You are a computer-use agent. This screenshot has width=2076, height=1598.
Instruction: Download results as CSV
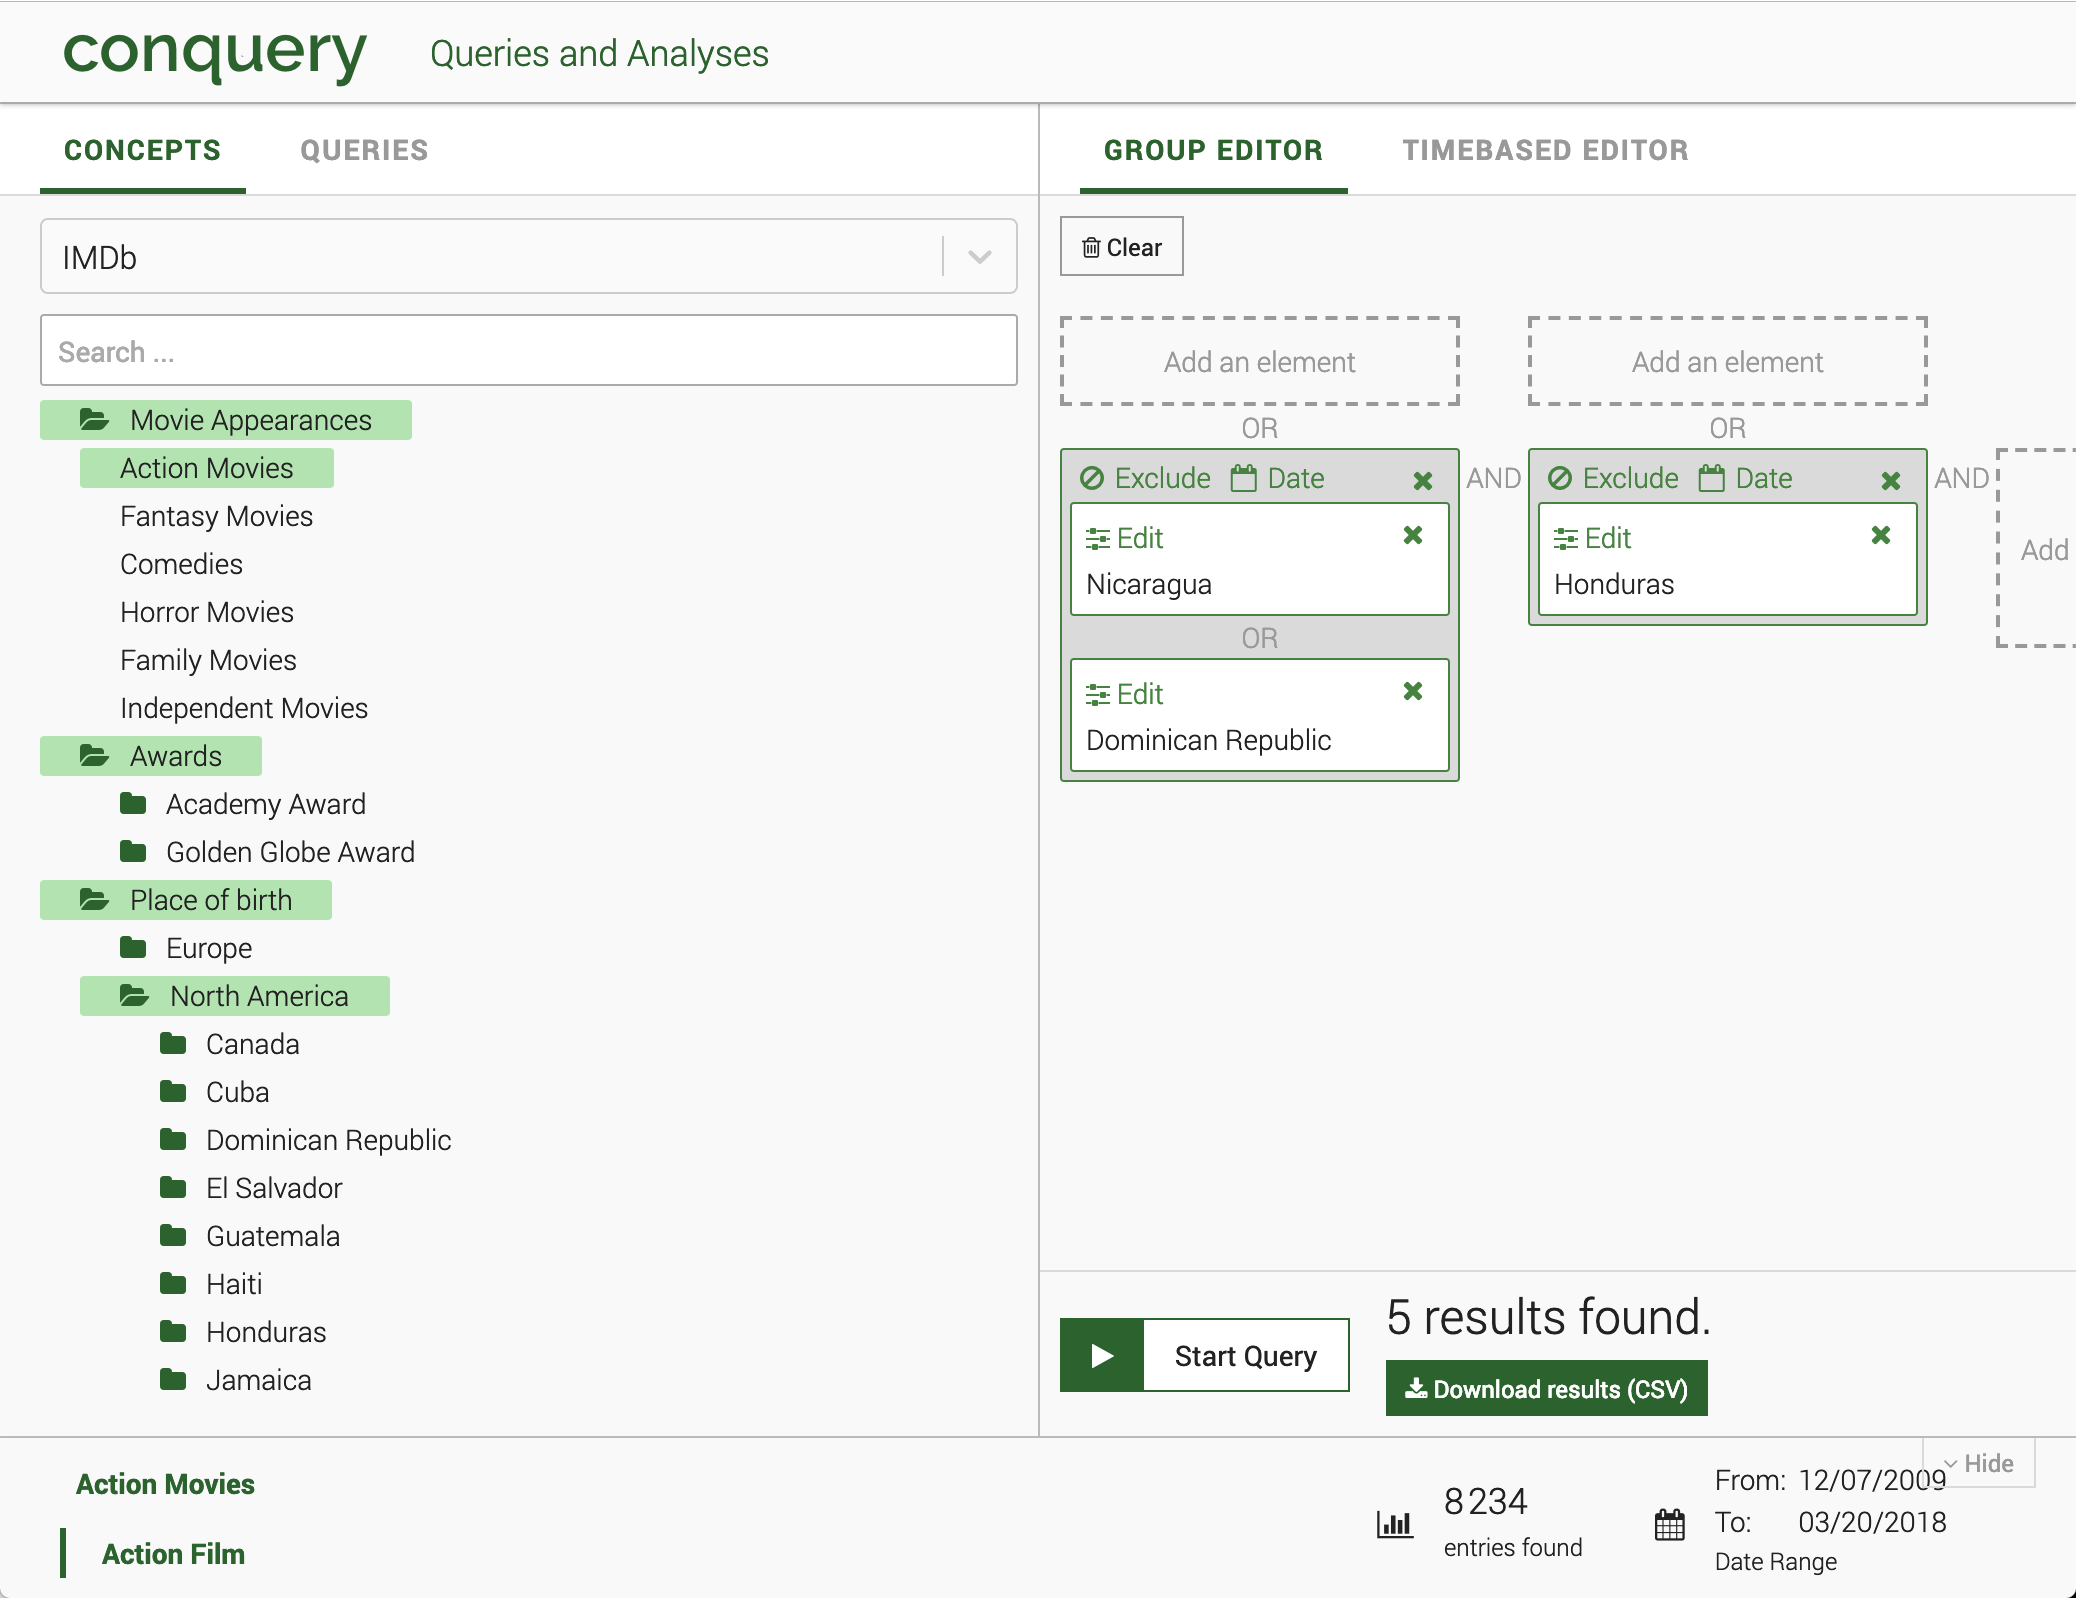tap(1546, 1389)
